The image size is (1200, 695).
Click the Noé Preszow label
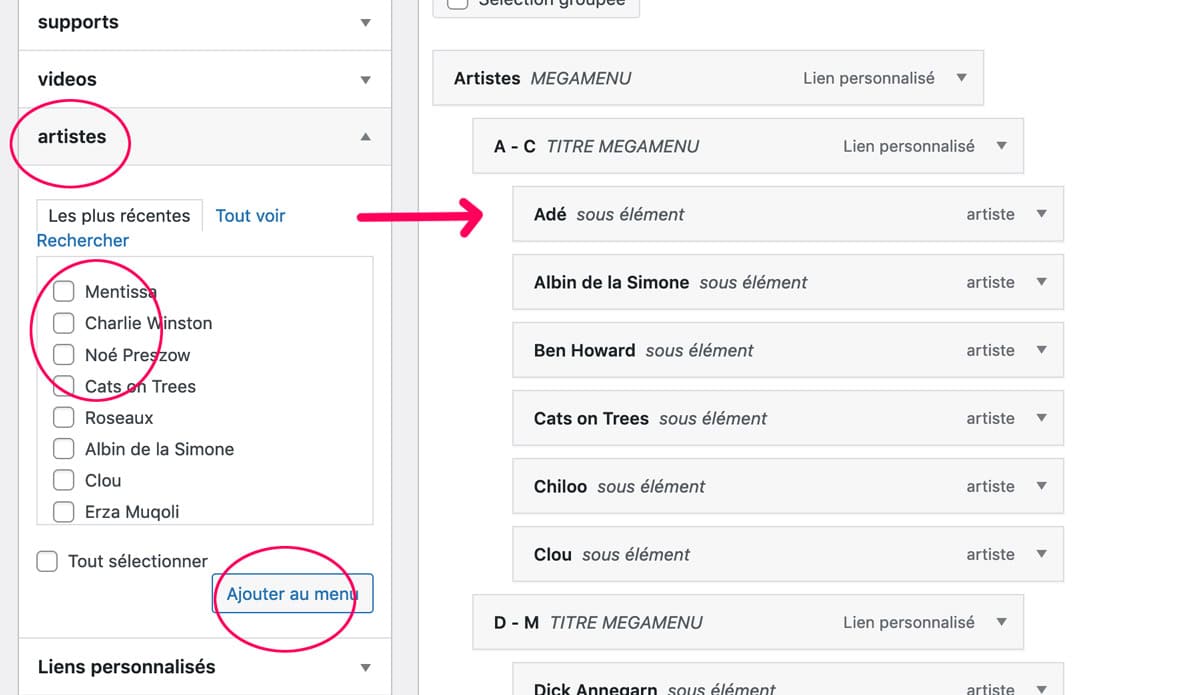tap(137, 355)
